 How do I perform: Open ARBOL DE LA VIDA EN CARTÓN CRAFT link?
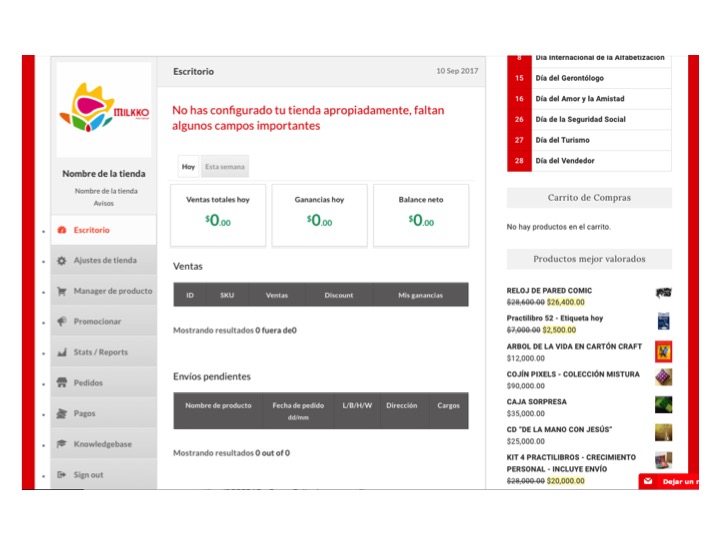pos(574,347)
